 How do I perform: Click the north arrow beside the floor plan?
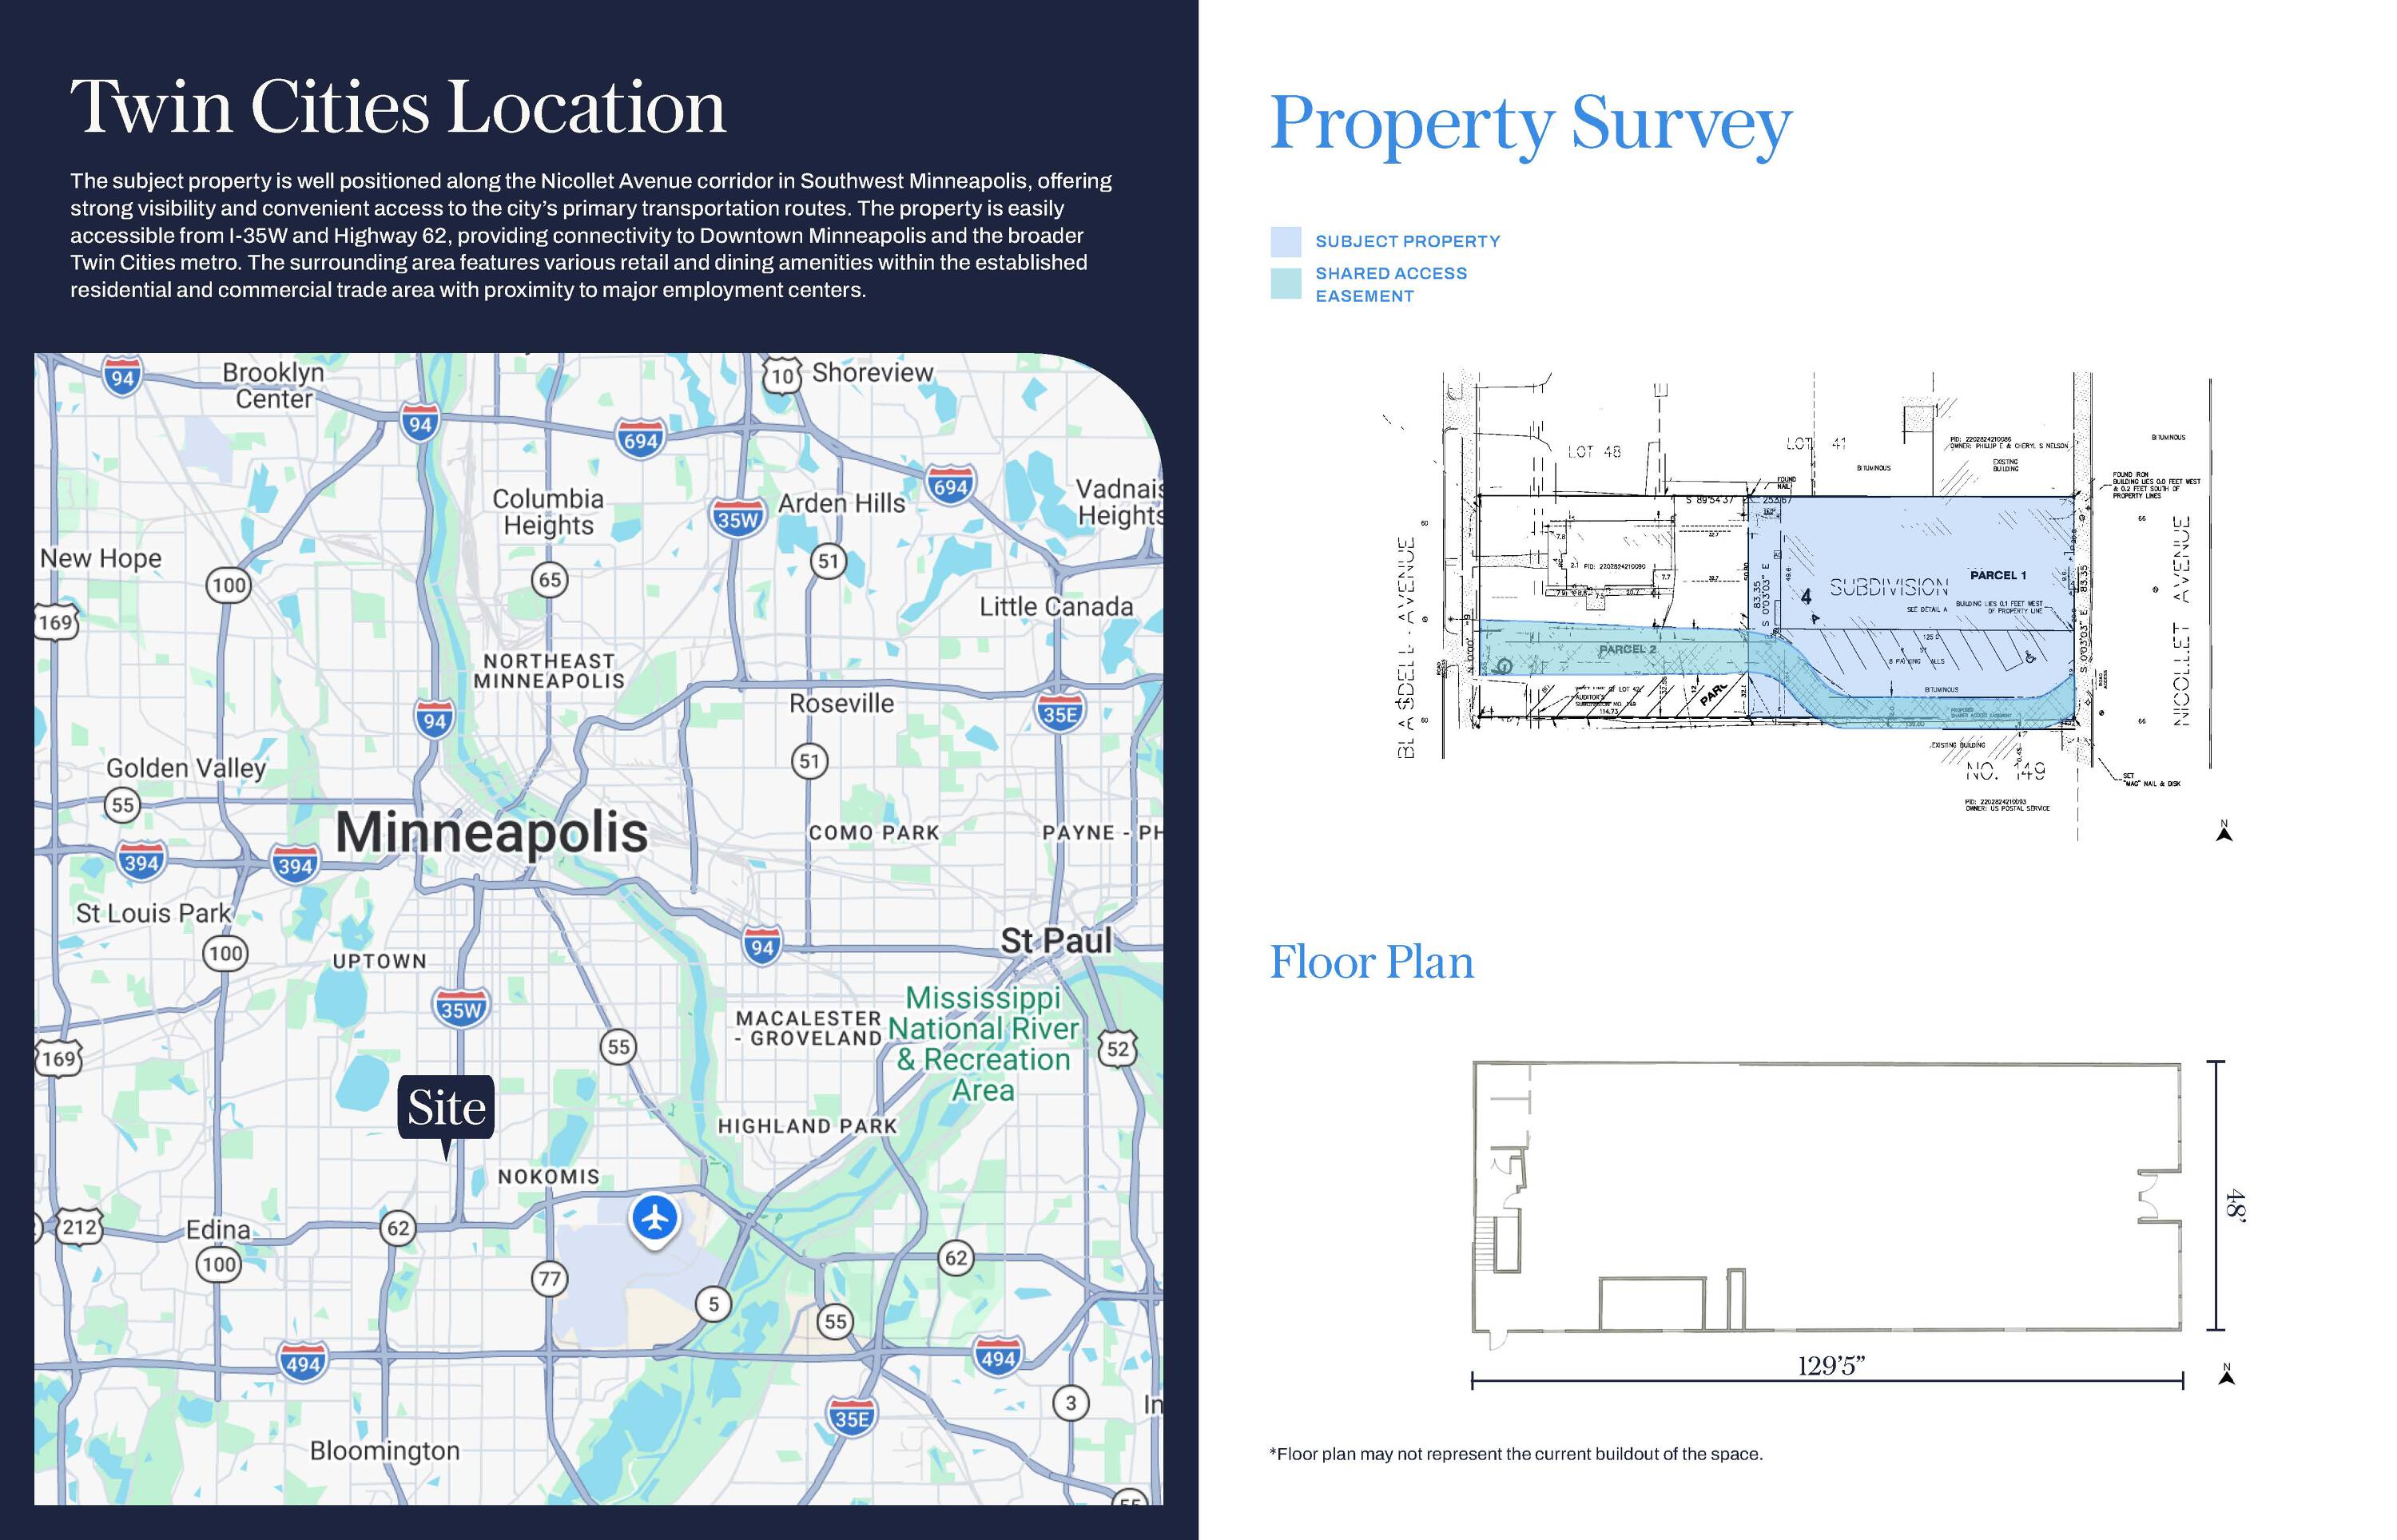2226,1375
